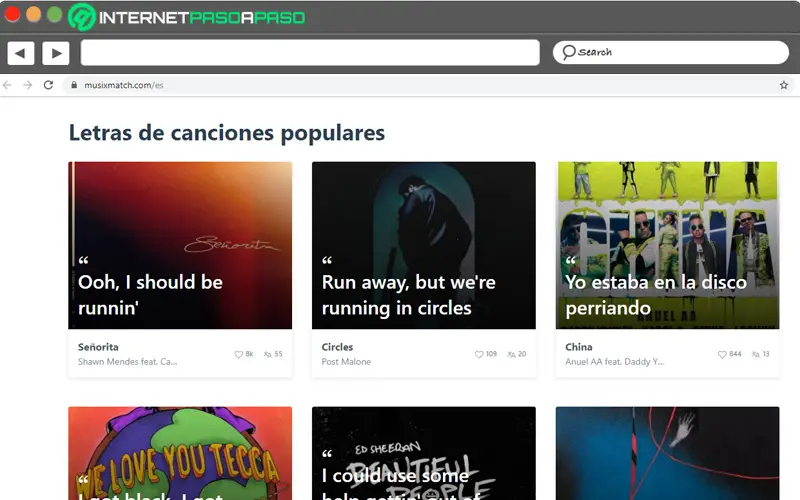Click the heart icon on China card
800x500 pixels.
click(722, 354)
